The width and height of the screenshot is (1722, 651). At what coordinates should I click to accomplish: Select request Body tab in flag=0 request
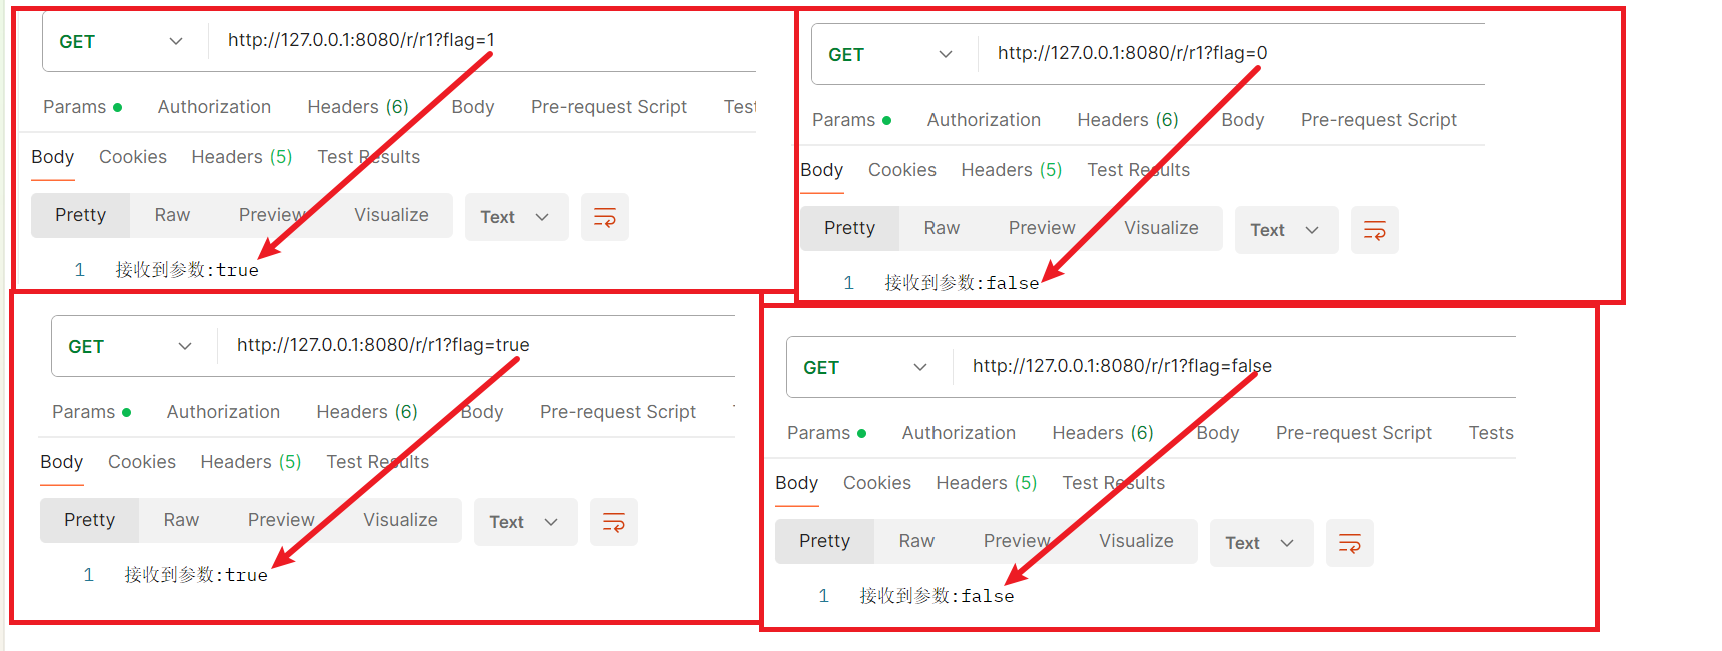click(1243, 120)
